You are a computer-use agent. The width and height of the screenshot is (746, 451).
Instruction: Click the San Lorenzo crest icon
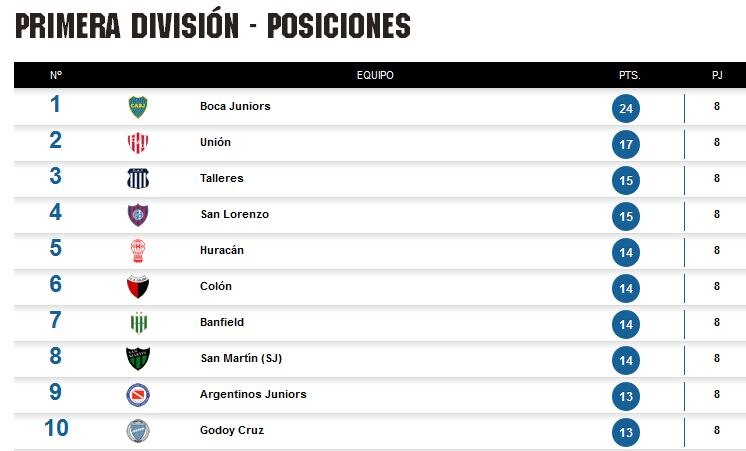138,215
